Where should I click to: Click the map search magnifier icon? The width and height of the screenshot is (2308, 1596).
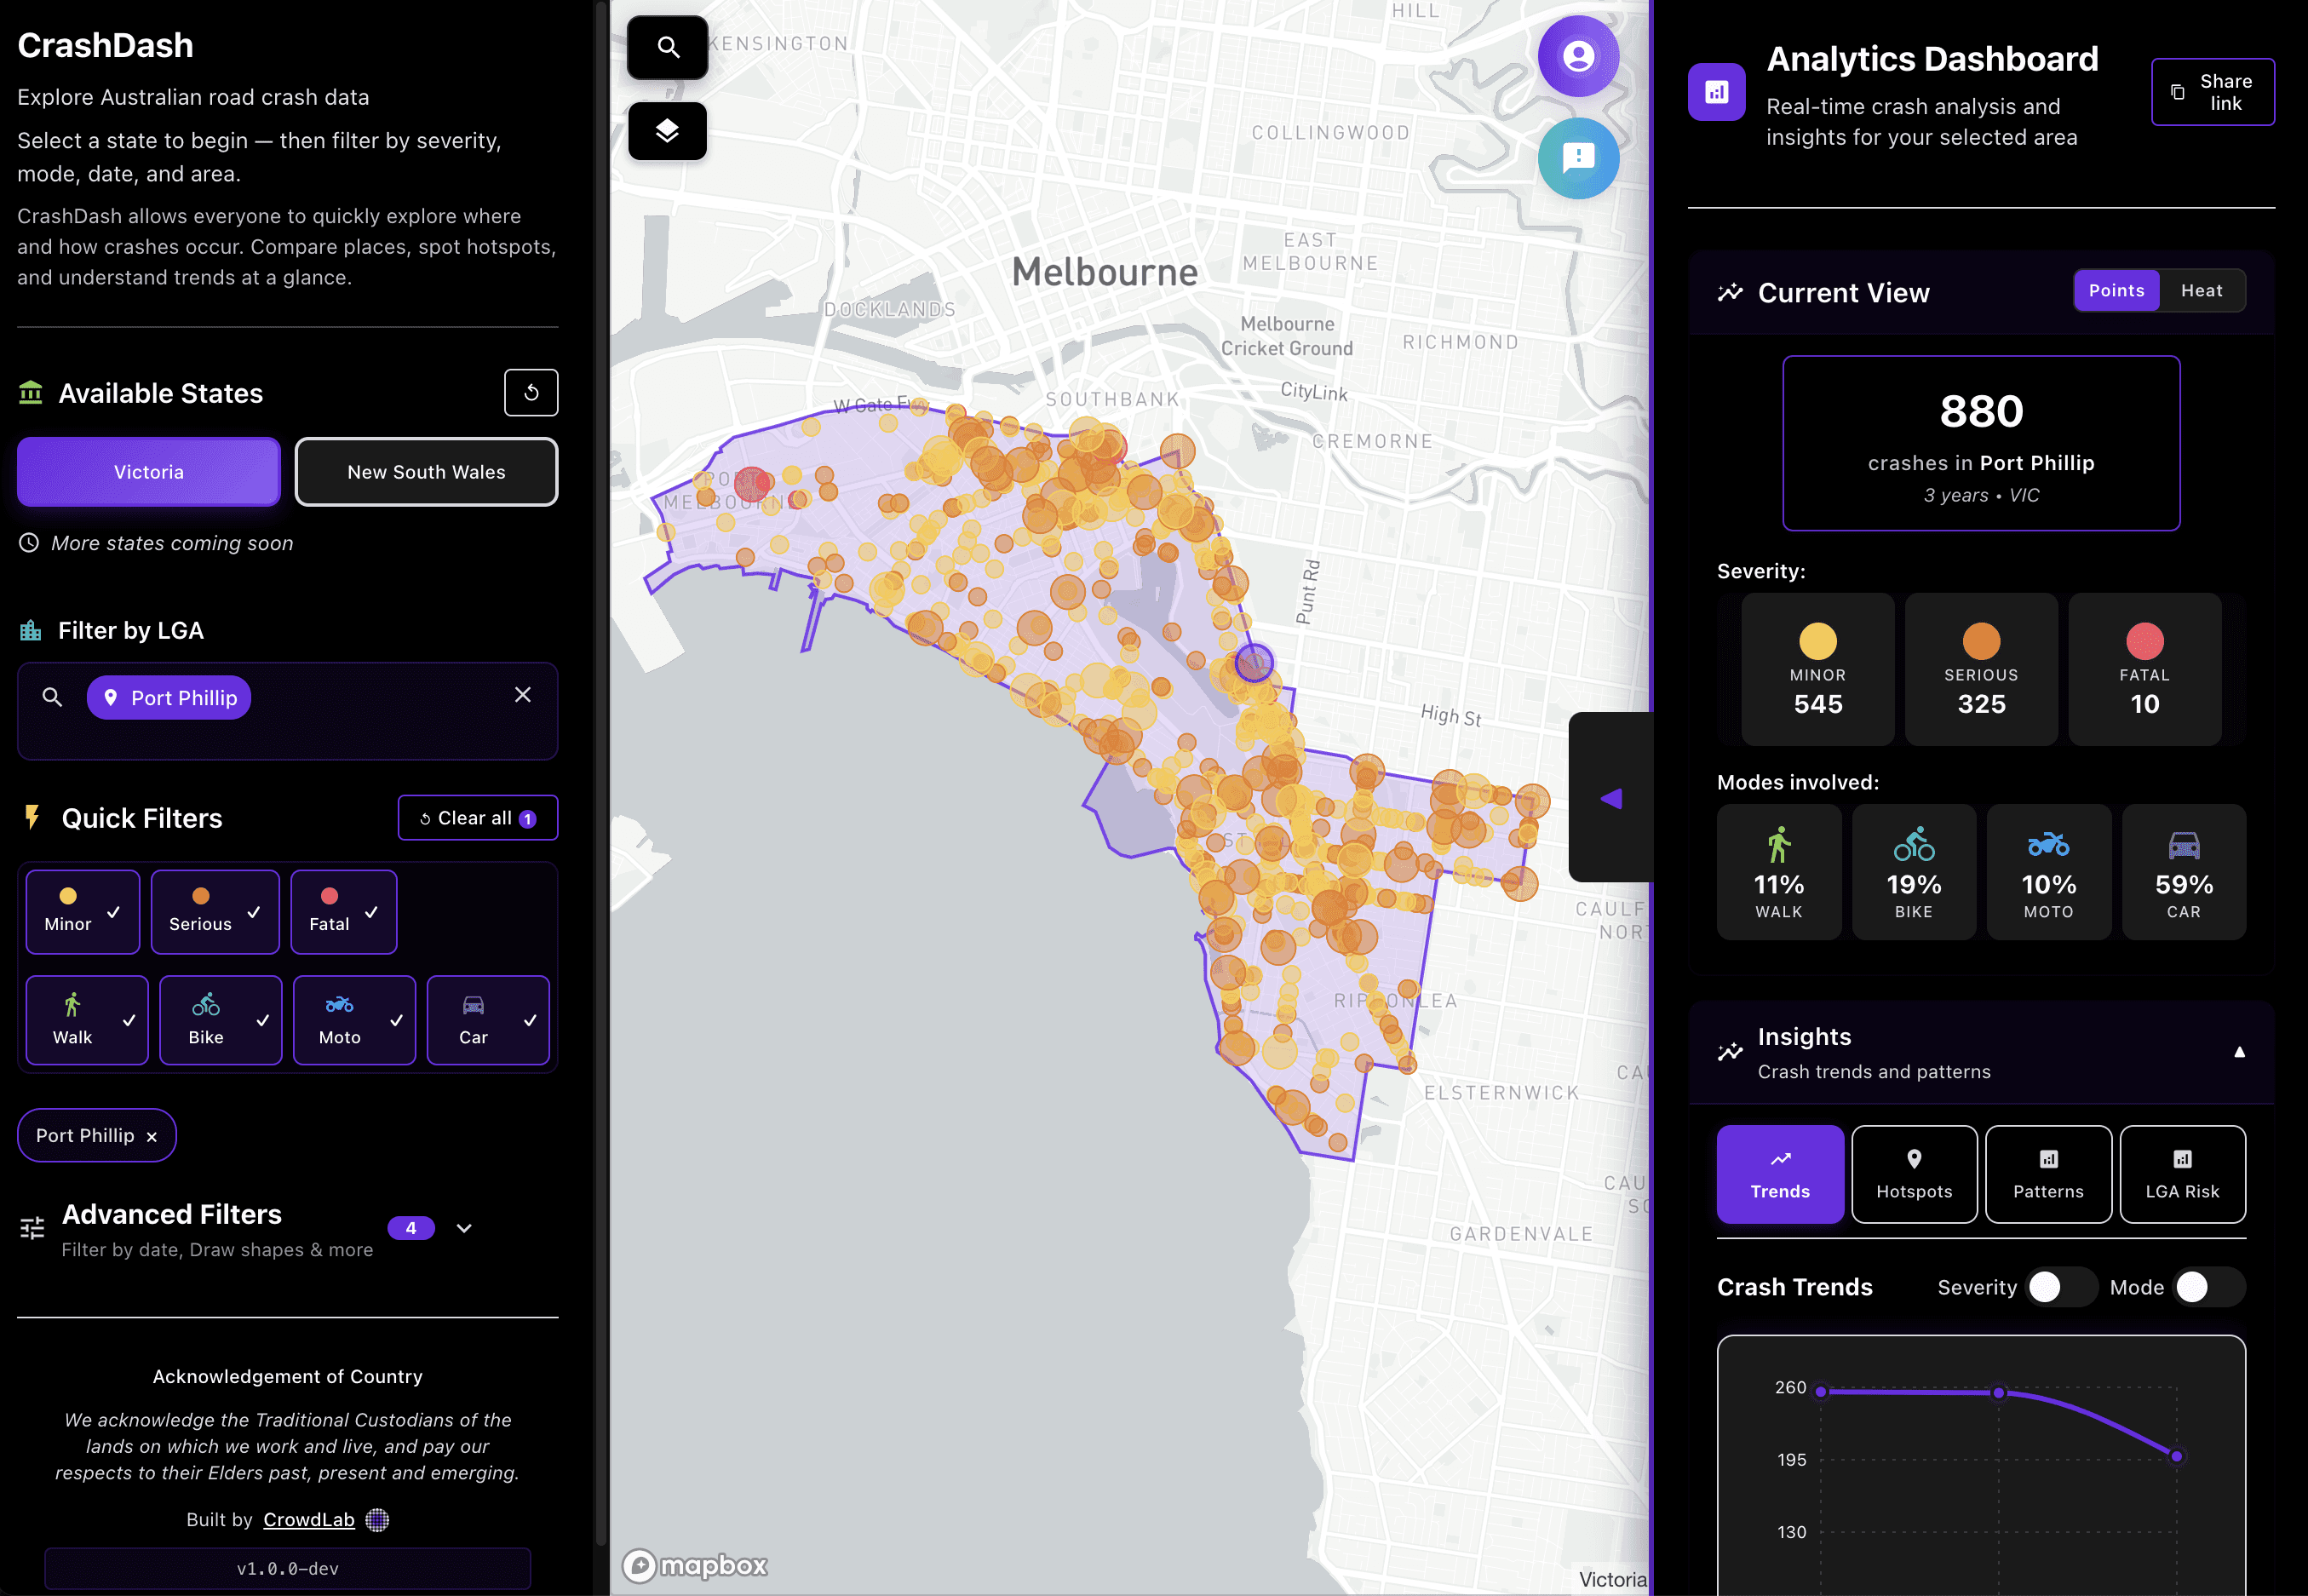click(x=667, y=47)
